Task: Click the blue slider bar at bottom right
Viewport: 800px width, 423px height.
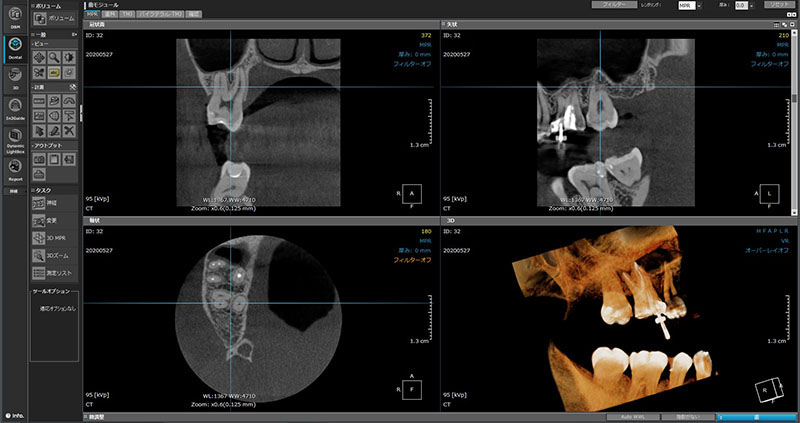Action: tap(756, 417)
